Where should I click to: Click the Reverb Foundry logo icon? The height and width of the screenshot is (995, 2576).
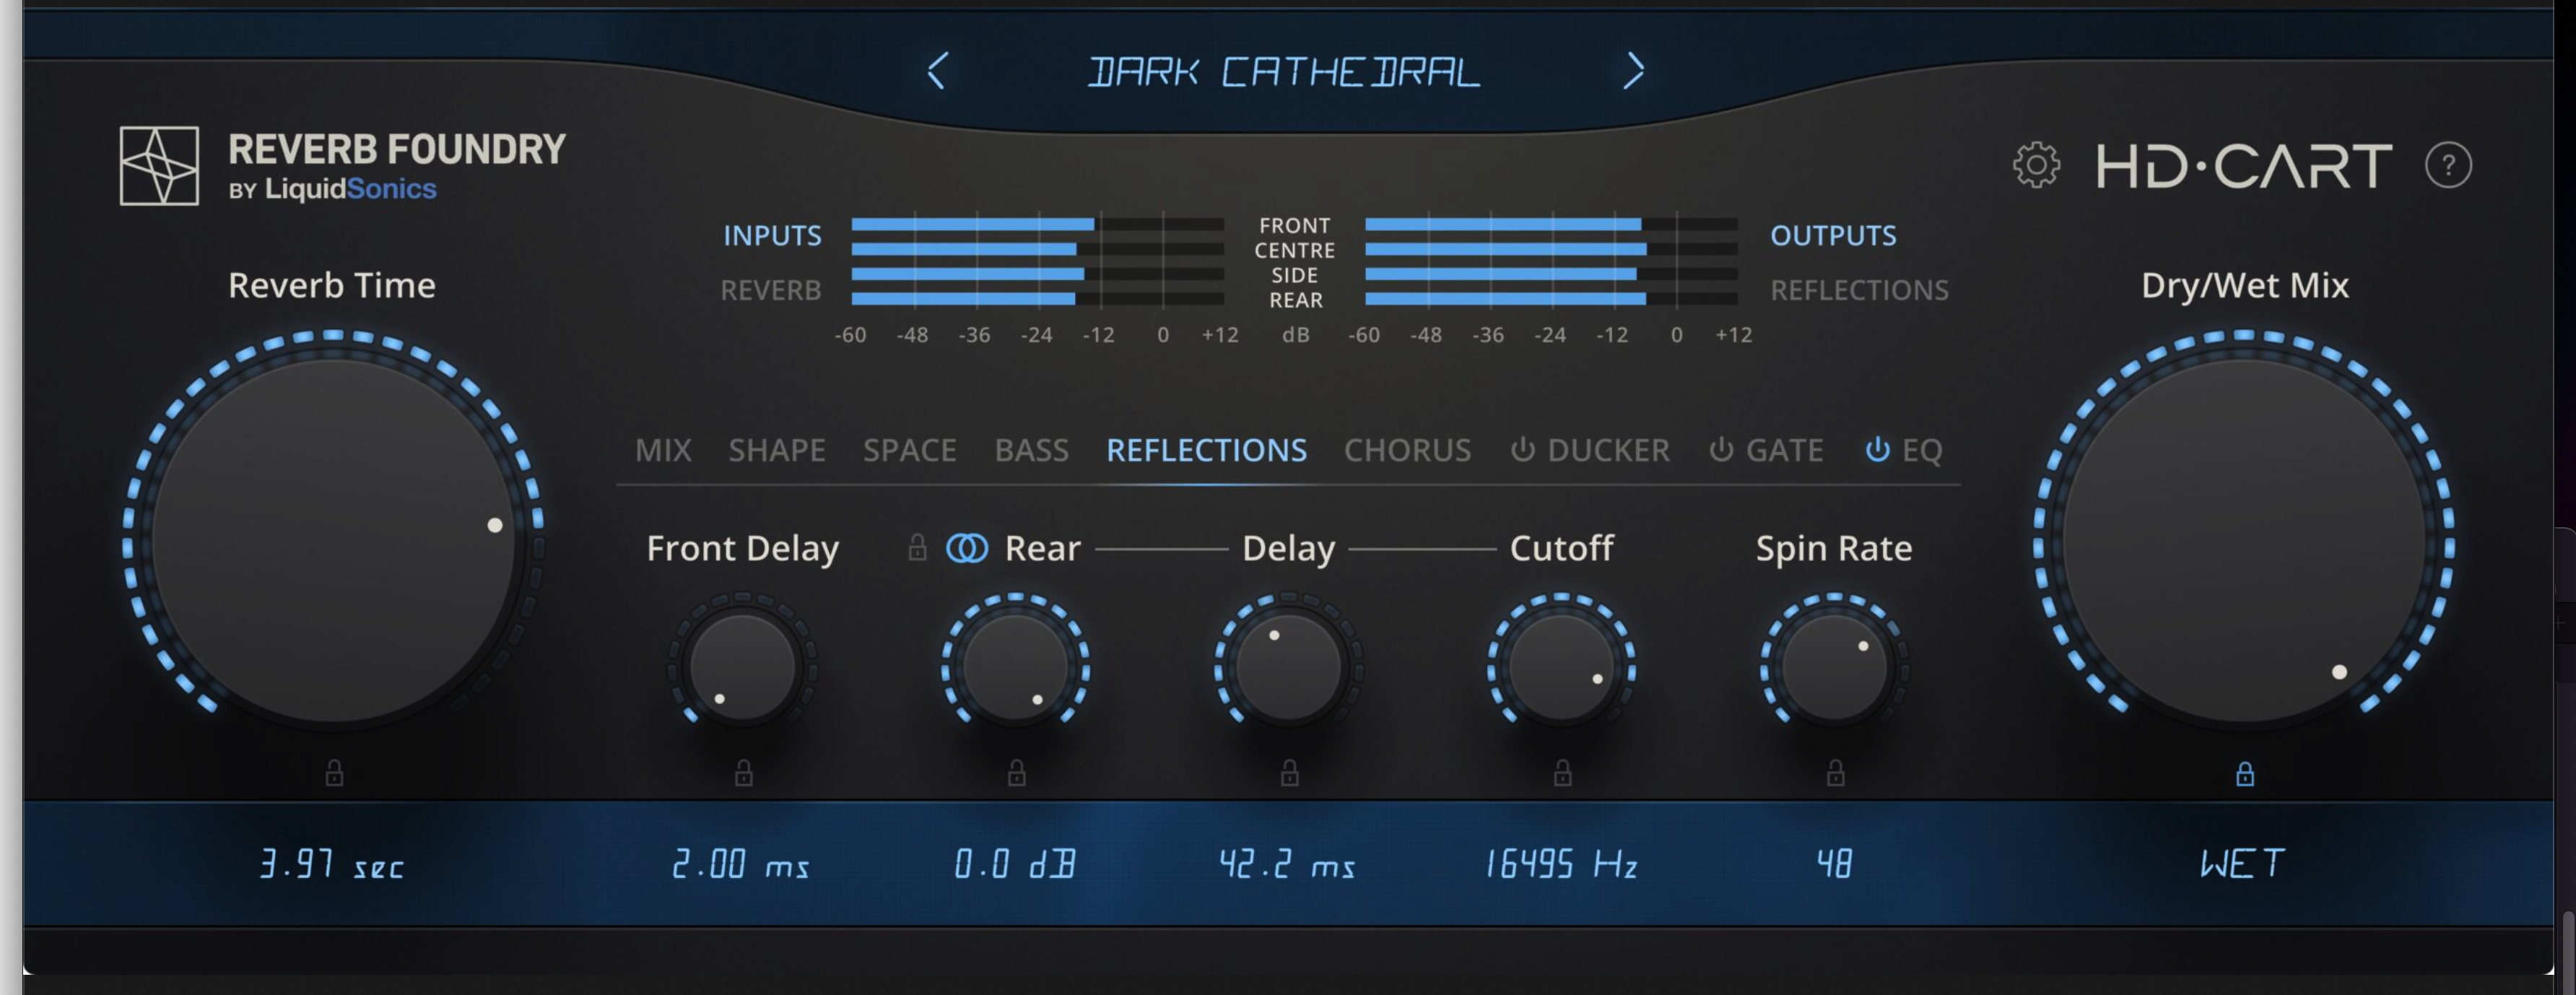pyautogui.click(x=159, y=166)
